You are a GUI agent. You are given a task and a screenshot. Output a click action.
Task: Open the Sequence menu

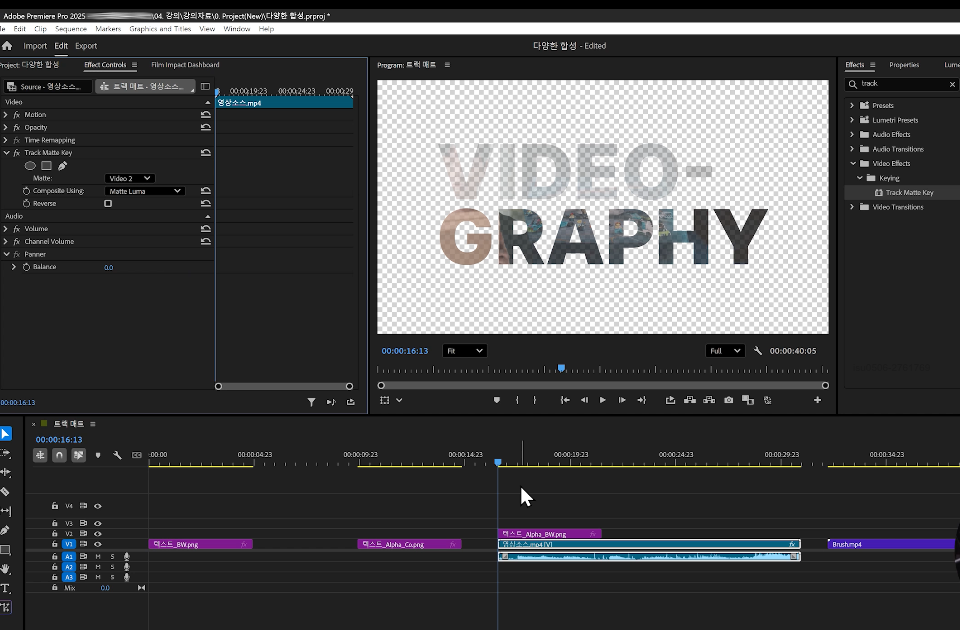[71, 29]
